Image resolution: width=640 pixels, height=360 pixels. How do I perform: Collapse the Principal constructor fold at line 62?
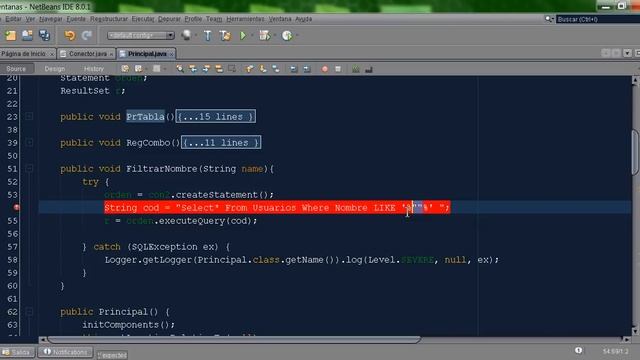pos(29,311)
